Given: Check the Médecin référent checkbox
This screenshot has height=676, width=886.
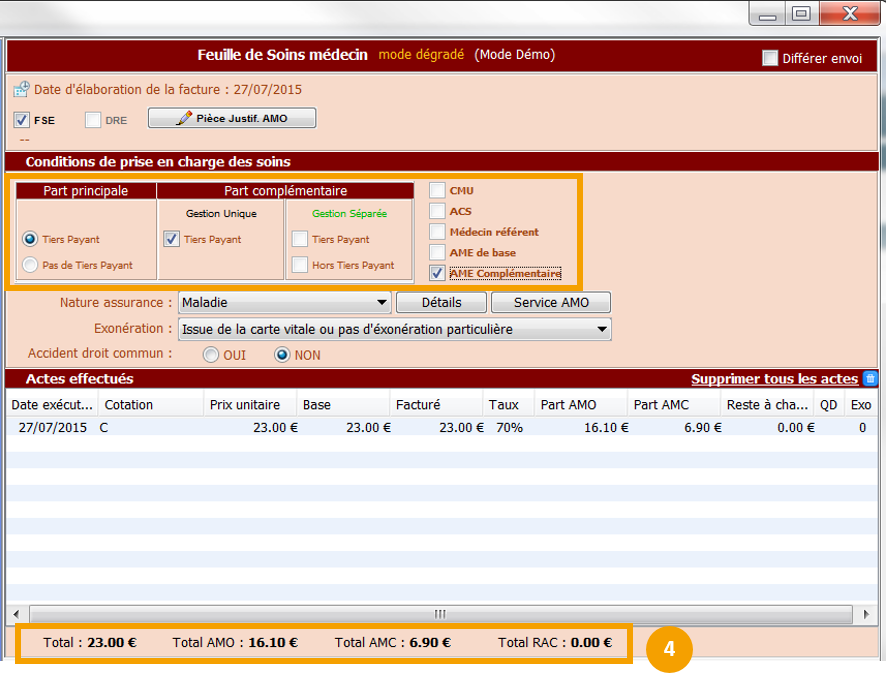Looking at the screenshot, I should click(x=437, y=232).
